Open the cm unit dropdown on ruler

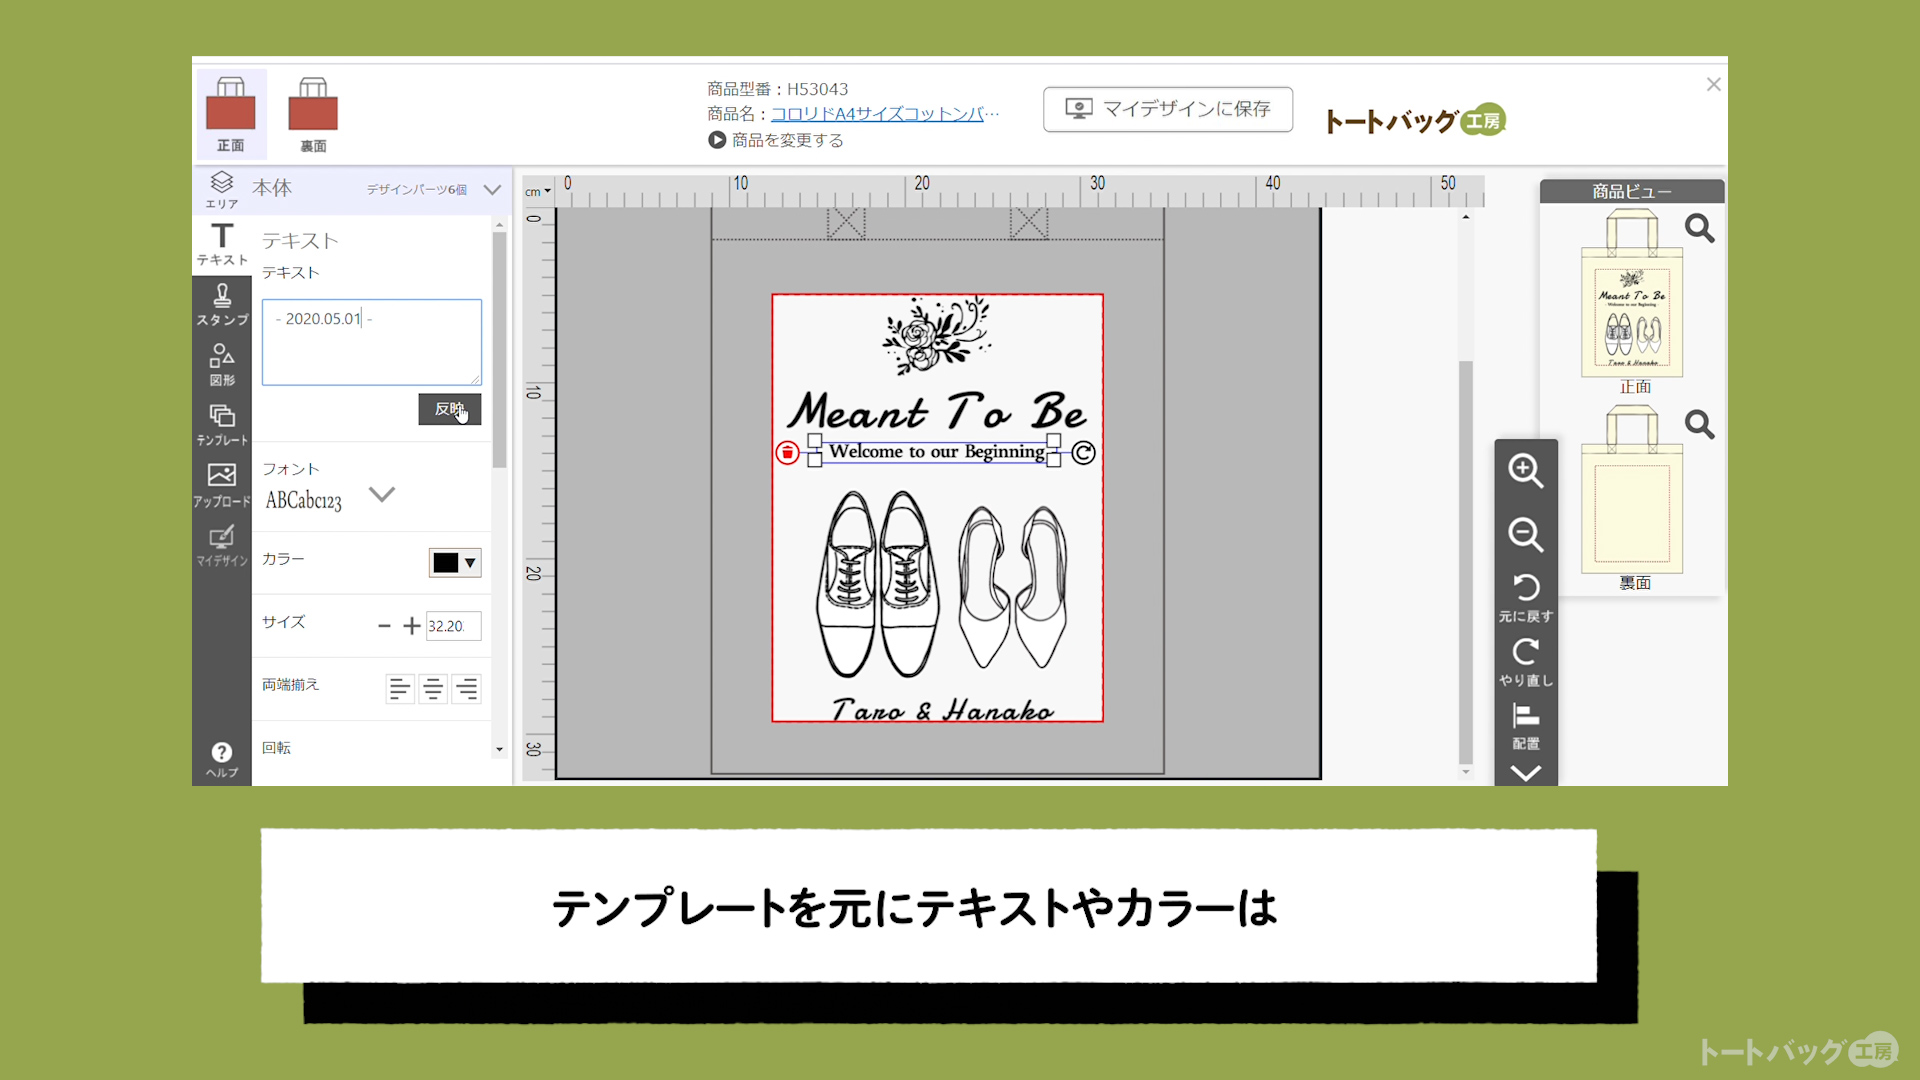coord(538,191)
